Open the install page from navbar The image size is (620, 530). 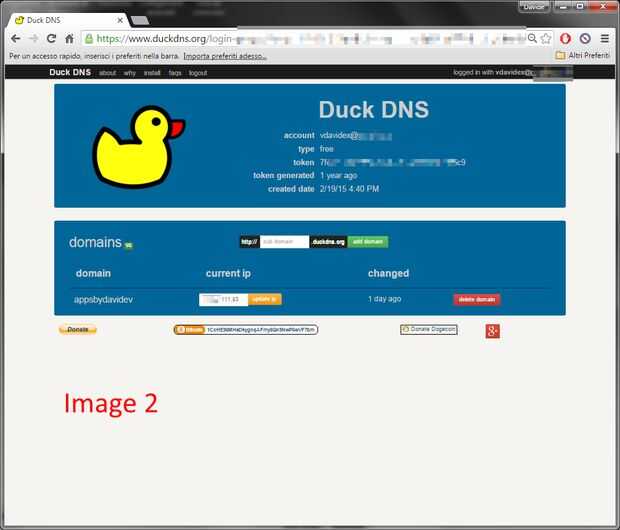152,73
